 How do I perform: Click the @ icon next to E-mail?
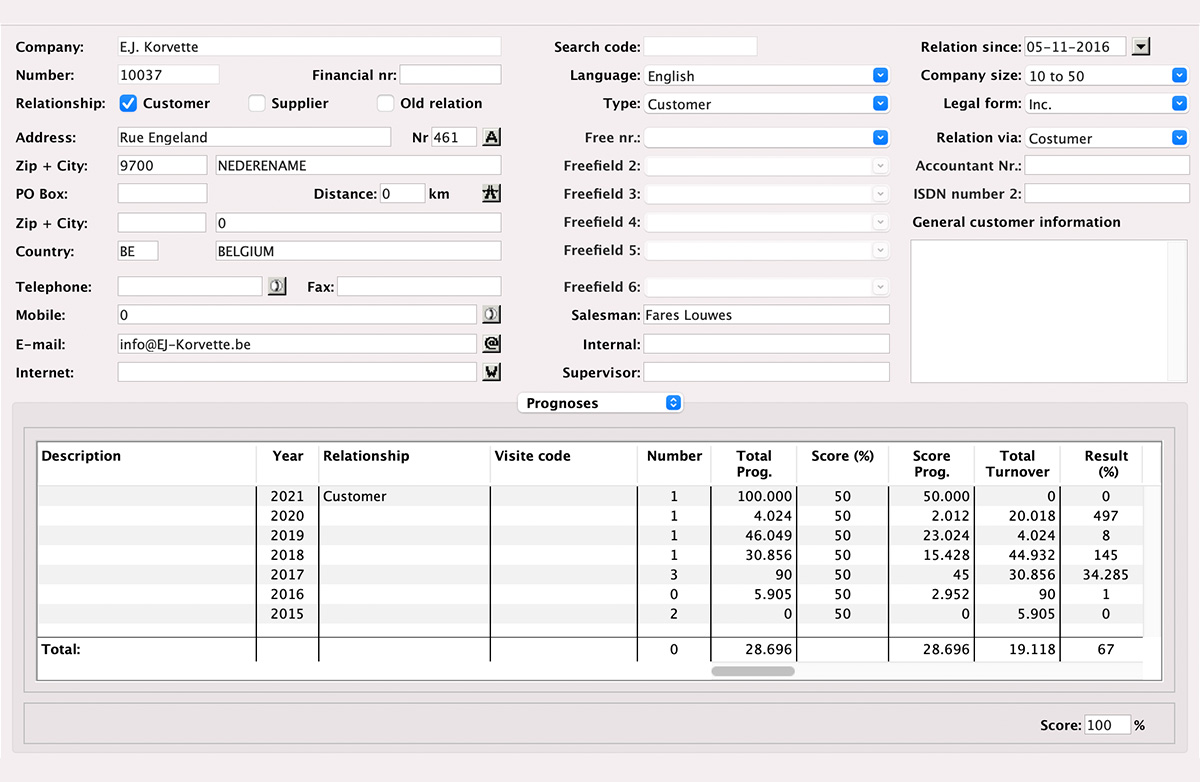coord(491,343)
